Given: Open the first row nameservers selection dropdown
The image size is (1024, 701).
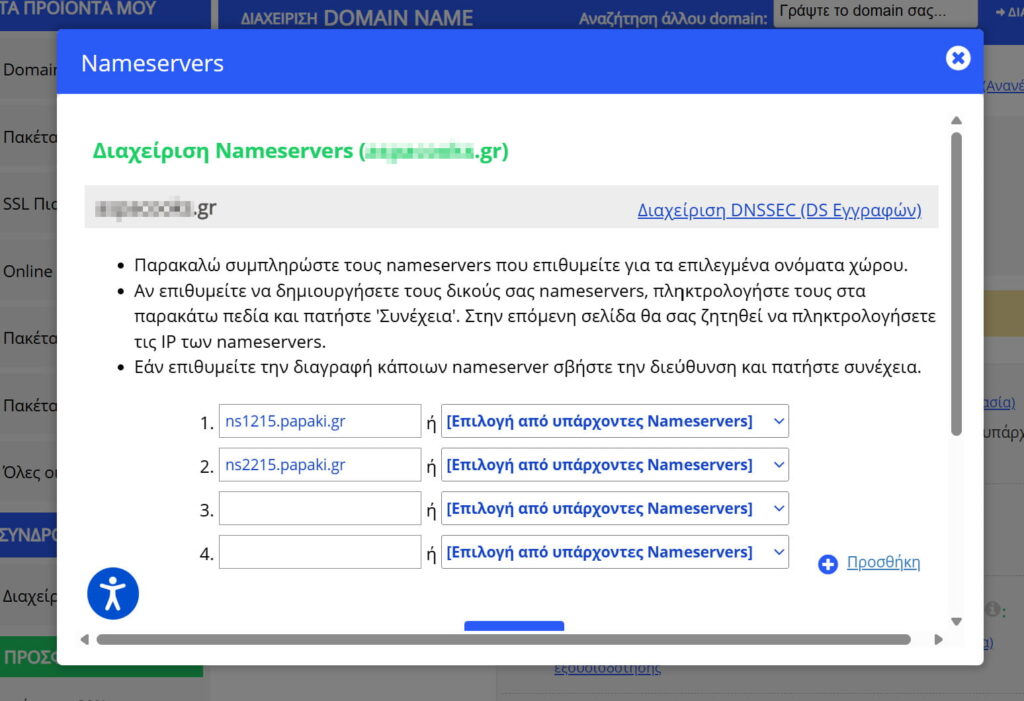Looking at the screenshot, I should (x=614, y=420).
